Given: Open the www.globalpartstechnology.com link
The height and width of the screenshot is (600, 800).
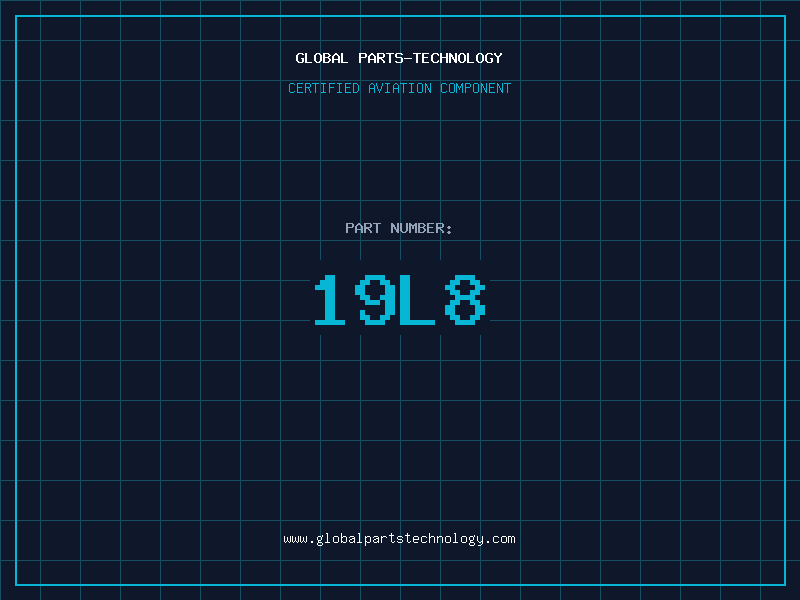Looking at the screenshot, I should [399, 538].
